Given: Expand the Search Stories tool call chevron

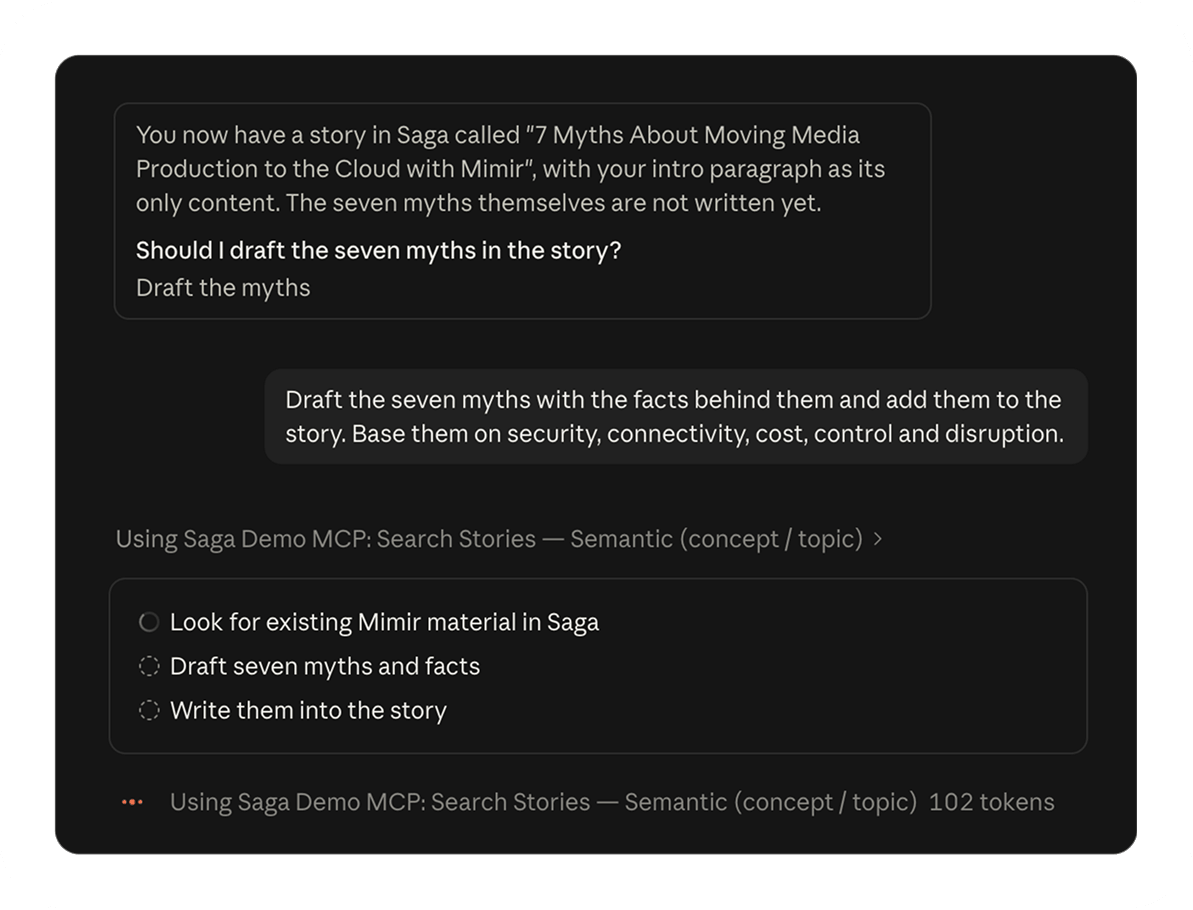Looking at the screenshot, I should (878, 539).
